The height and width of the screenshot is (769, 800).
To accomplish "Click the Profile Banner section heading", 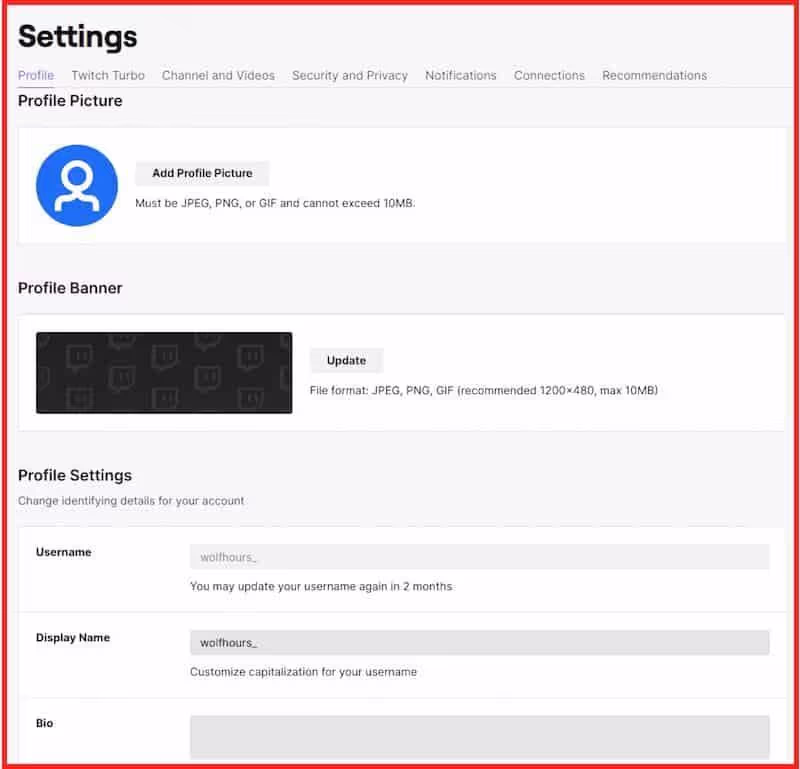I will point(70,288).
